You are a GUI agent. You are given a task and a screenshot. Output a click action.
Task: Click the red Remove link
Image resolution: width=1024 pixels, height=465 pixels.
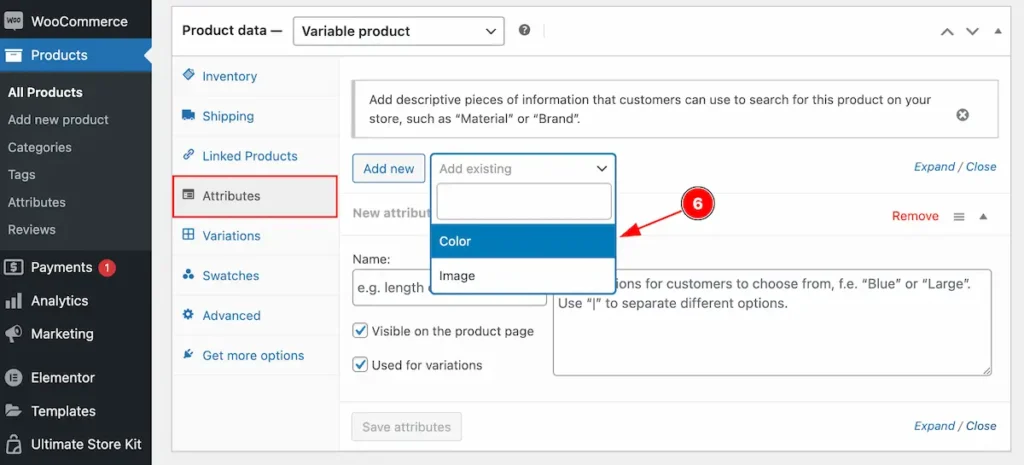(x=915, y=216)
